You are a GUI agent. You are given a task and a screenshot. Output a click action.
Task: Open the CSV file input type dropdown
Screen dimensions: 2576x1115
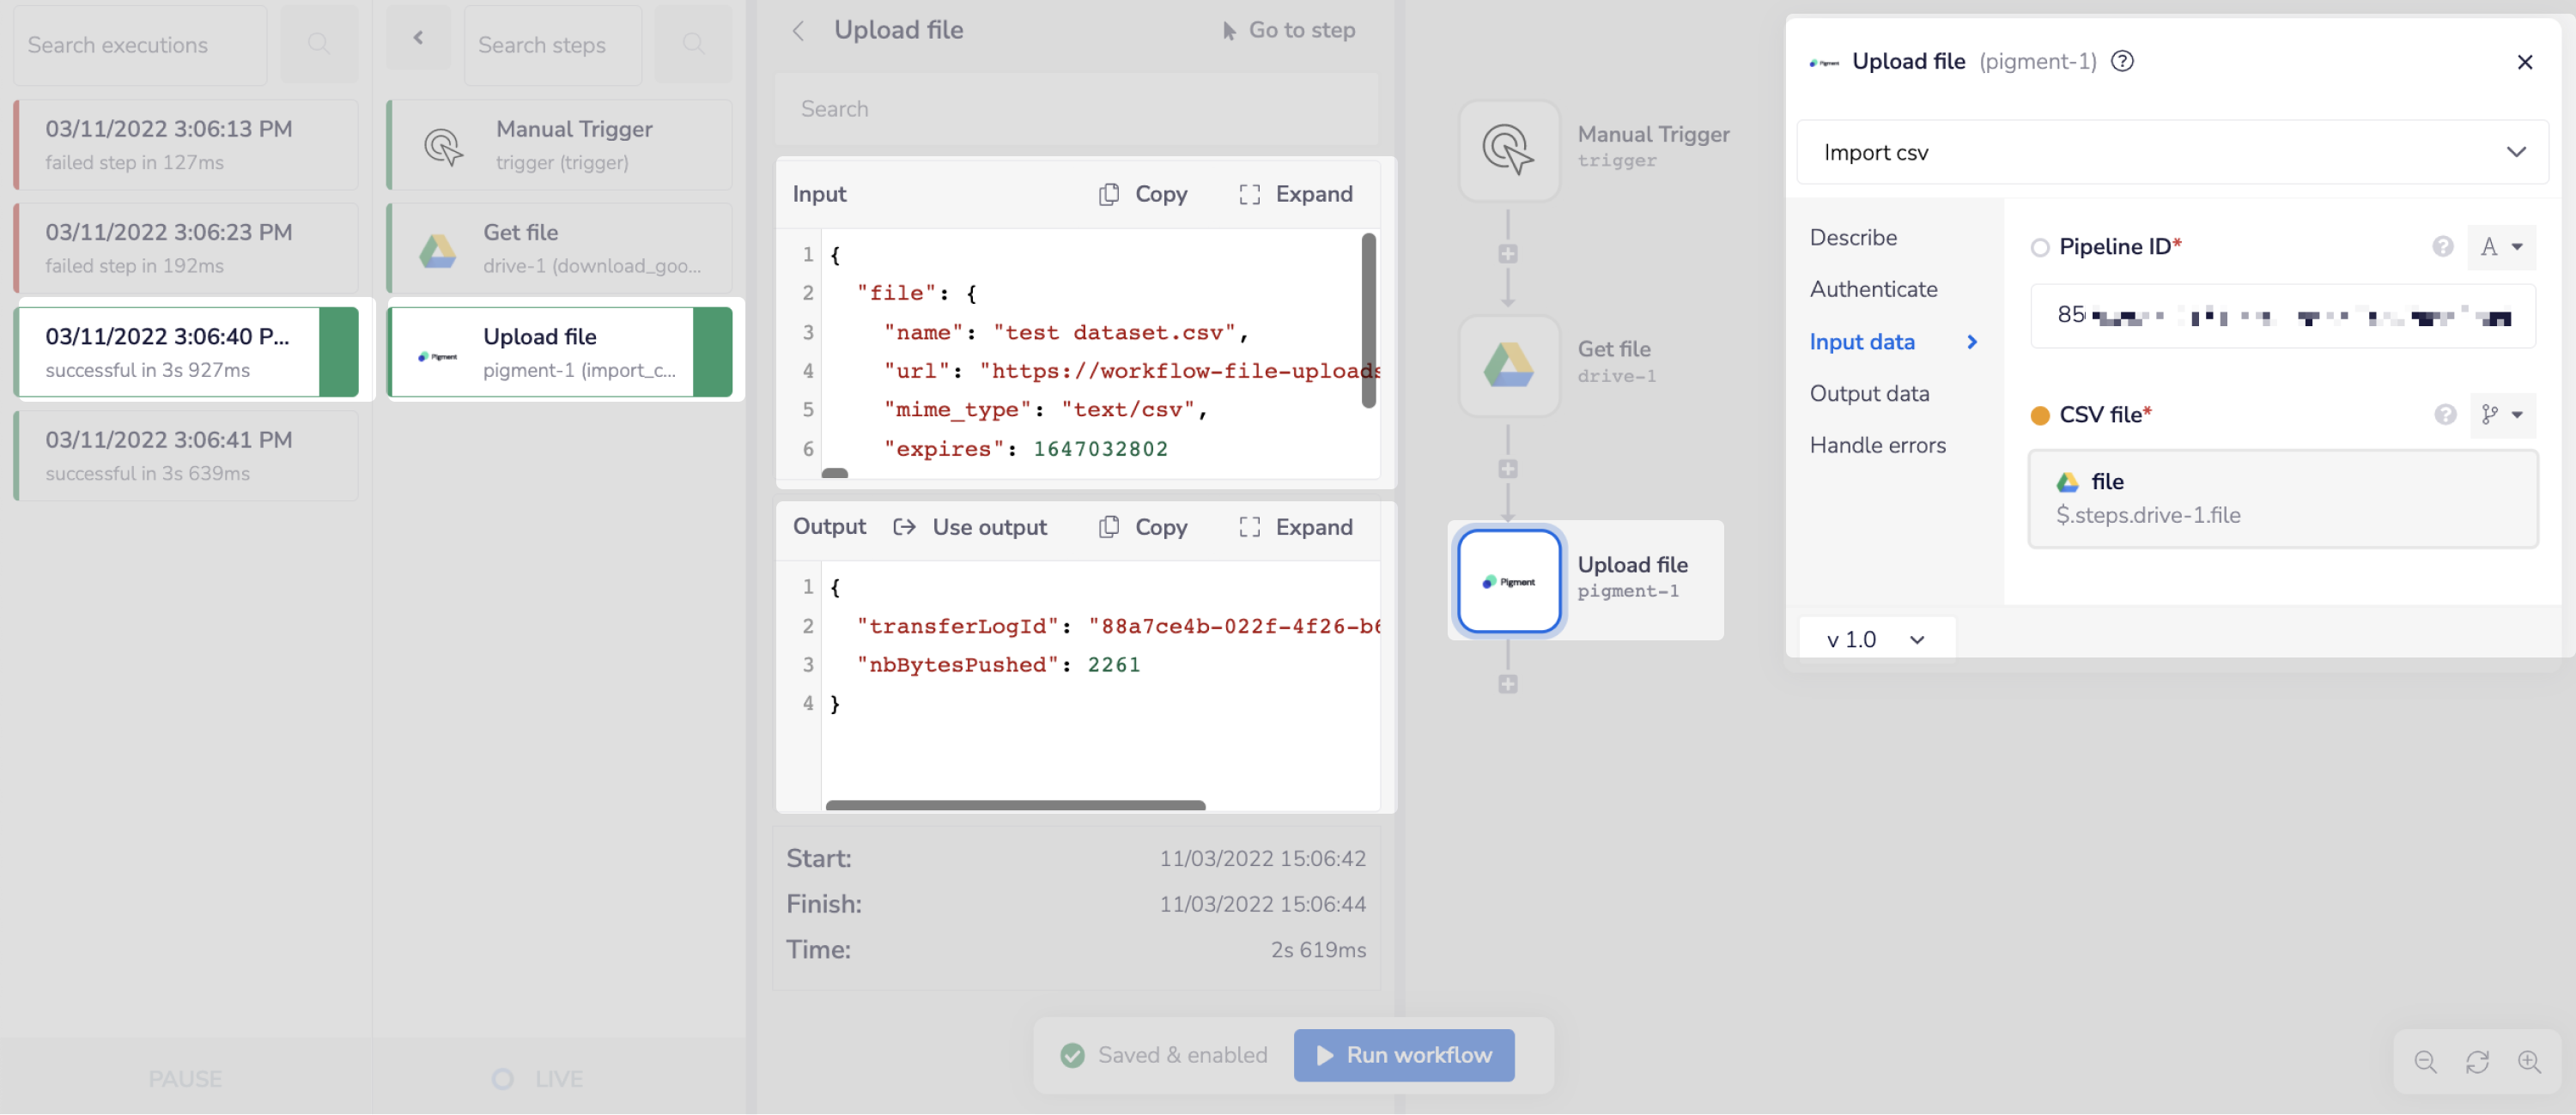point(2502,414)
